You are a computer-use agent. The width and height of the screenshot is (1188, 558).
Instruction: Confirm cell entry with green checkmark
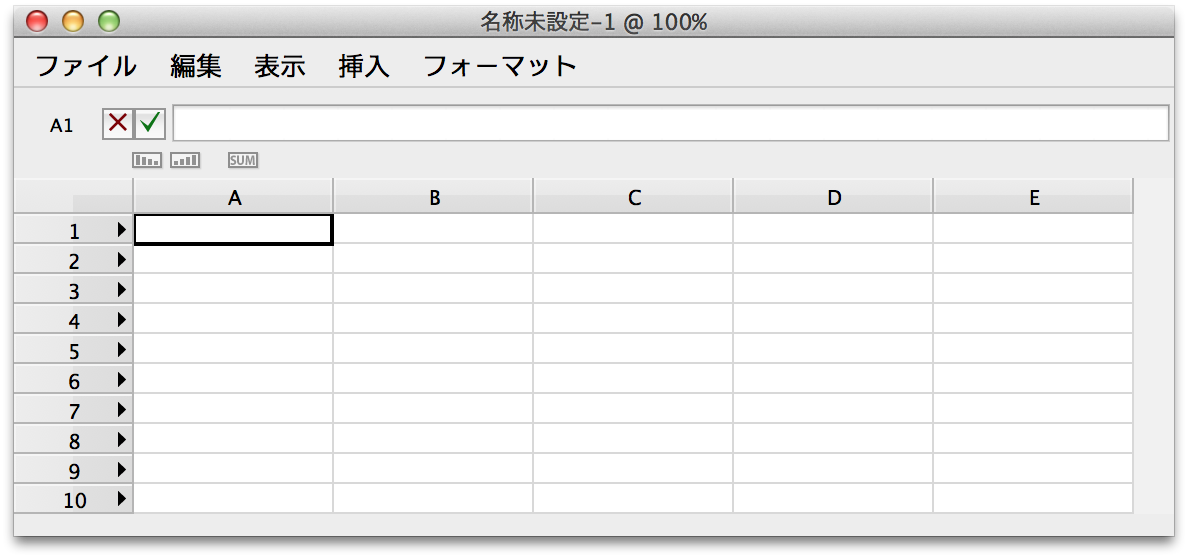click(x=150, y=123)
